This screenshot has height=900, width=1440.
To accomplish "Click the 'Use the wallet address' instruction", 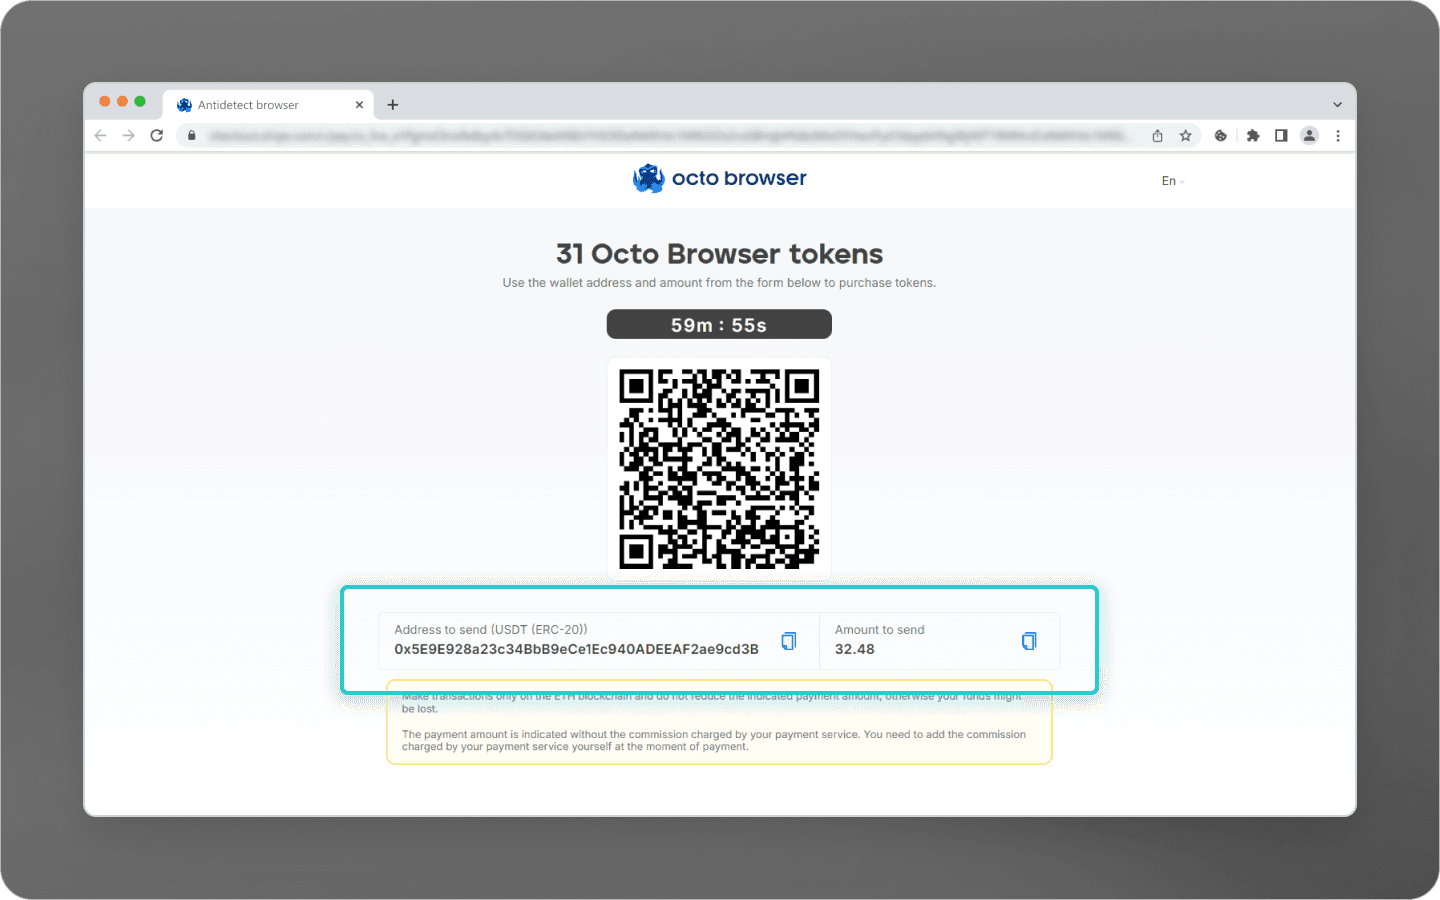I will 719,283.
